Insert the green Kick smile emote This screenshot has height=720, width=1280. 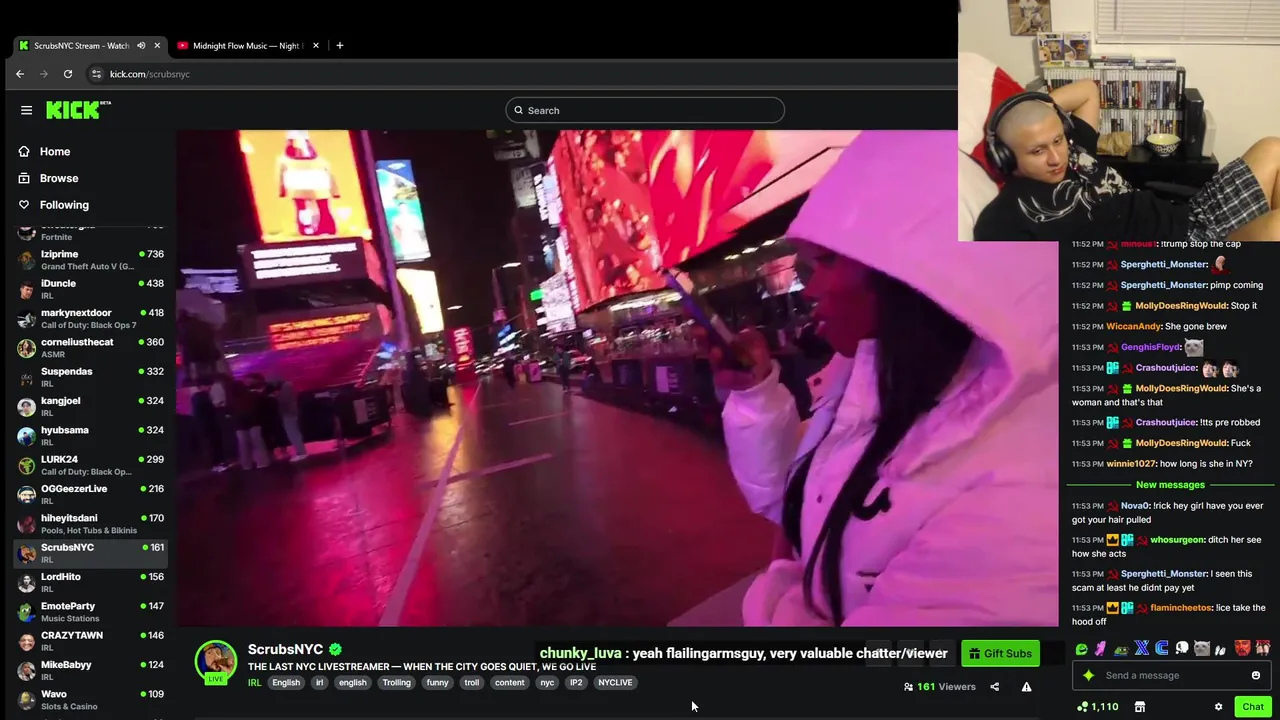pos(1081,649)
